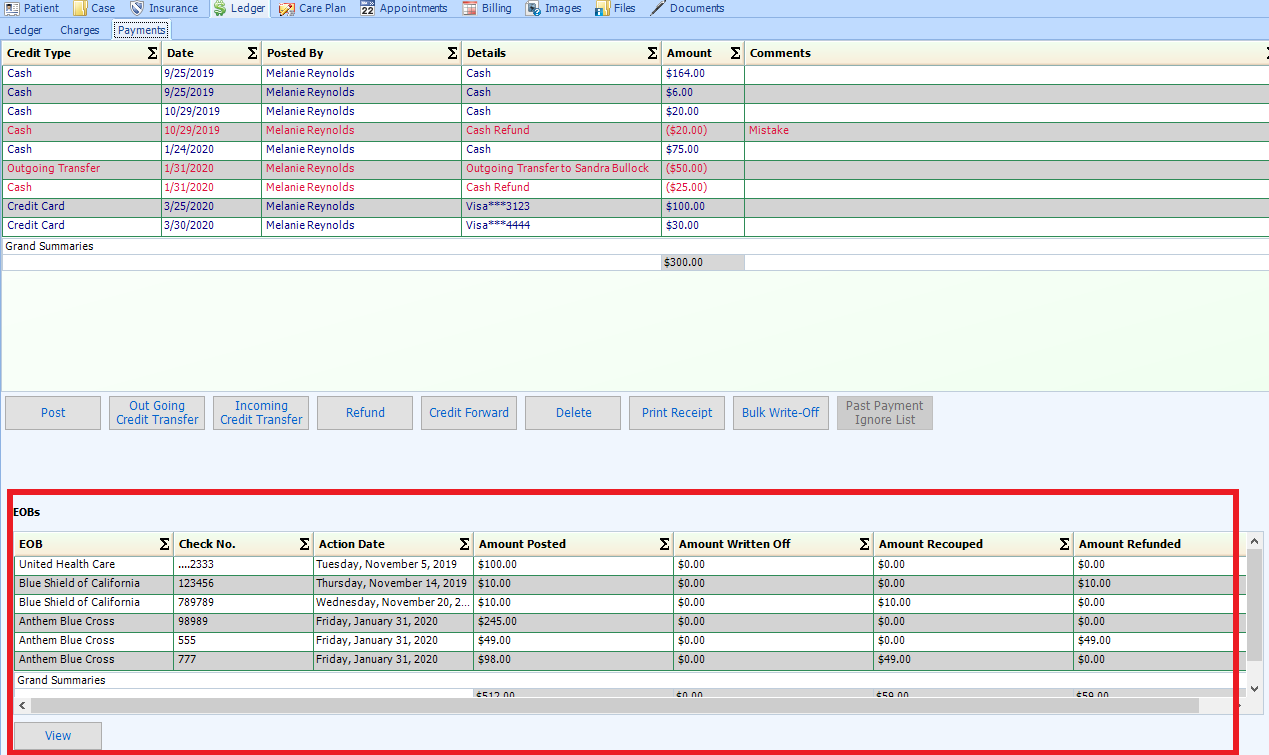Click the sigma icon on the Amount column
This screenshot has height=755, width=1269.
pos(736,53)
